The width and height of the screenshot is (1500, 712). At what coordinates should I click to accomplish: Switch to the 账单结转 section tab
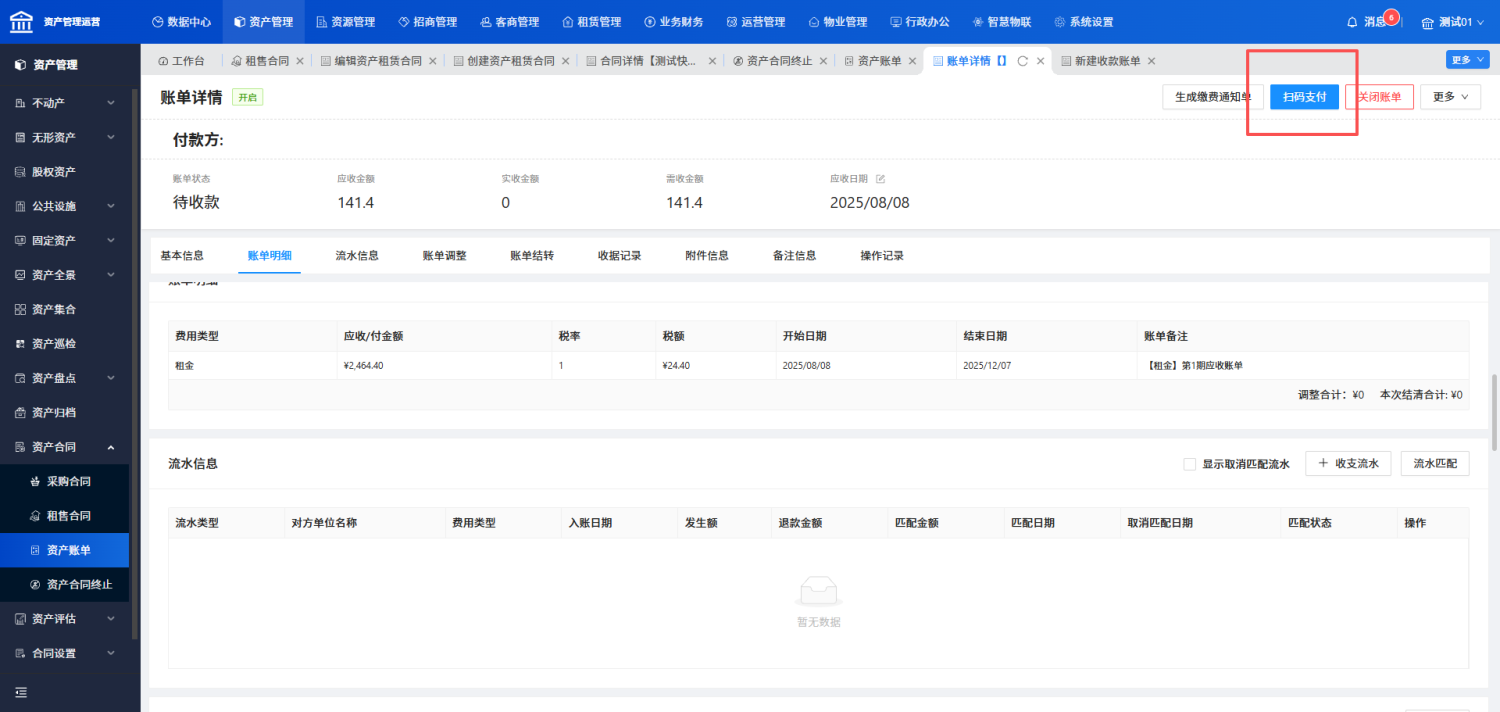pos(532,256)
